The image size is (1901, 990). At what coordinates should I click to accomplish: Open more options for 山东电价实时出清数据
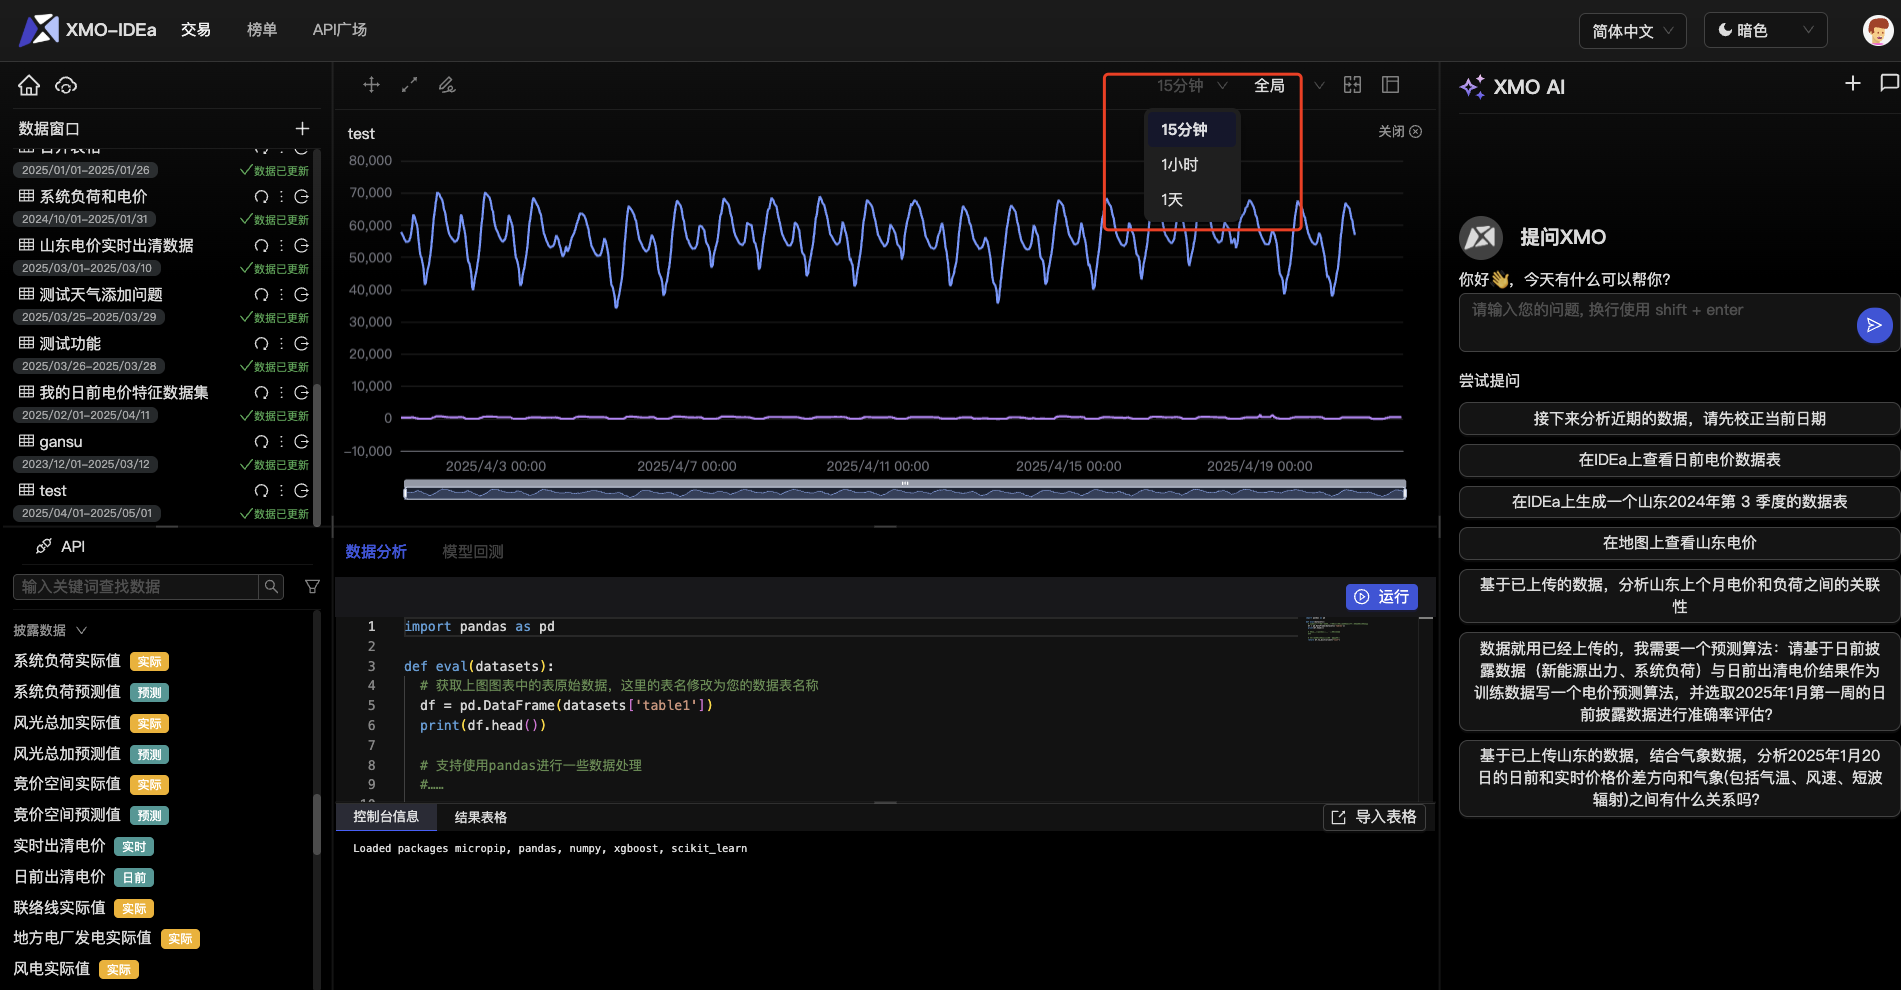pyautogui.click(x=281, y=246)
